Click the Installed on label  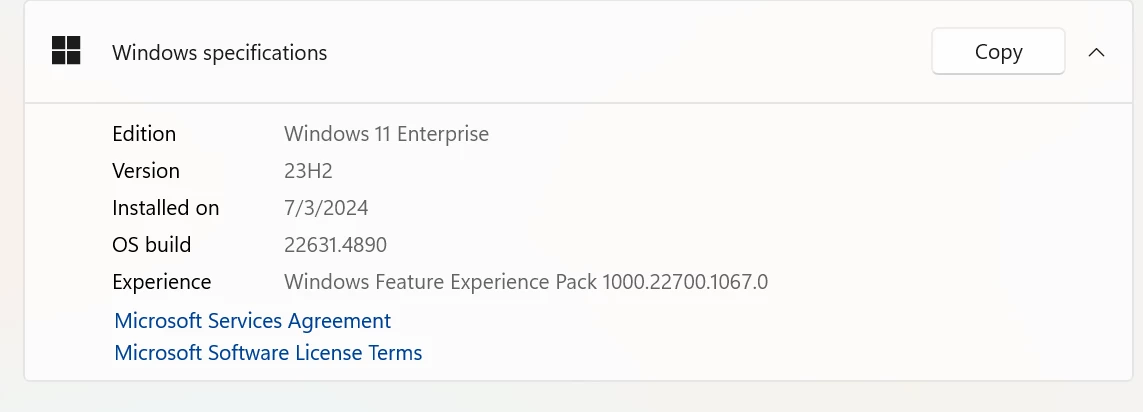(165, 208)
